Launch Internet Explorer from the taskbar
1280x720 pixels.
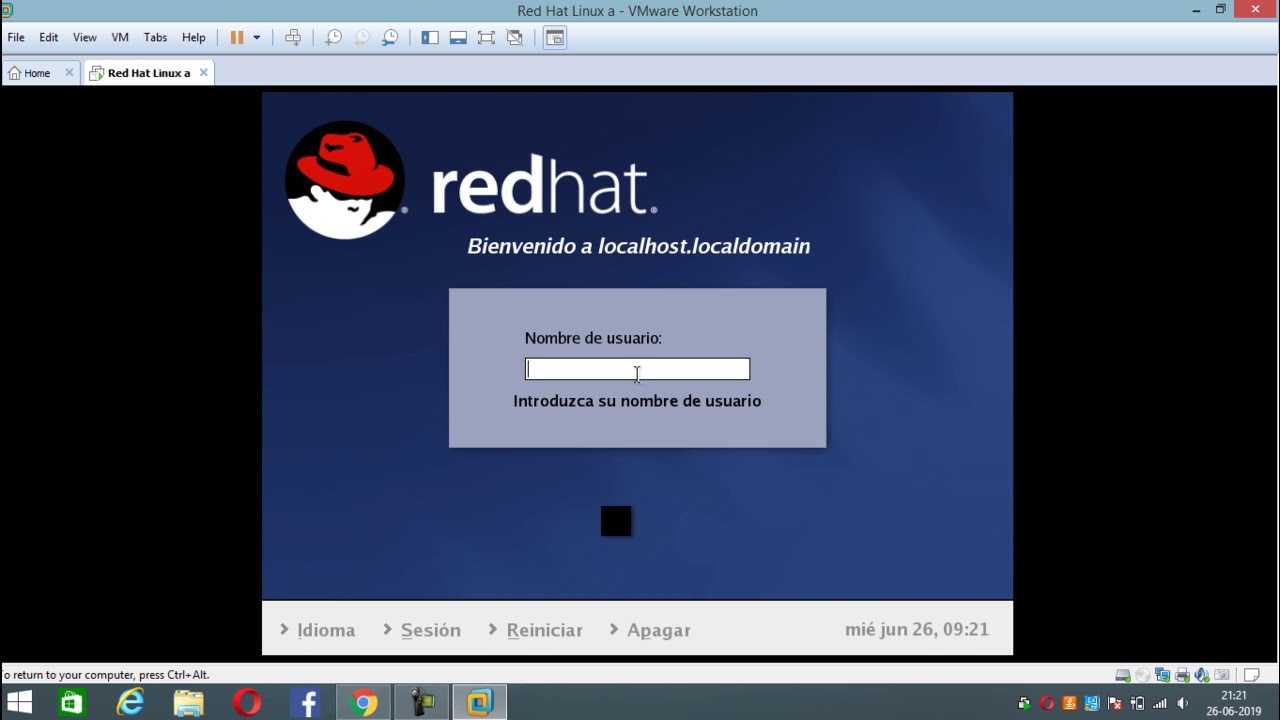click(x=130, y=703)
